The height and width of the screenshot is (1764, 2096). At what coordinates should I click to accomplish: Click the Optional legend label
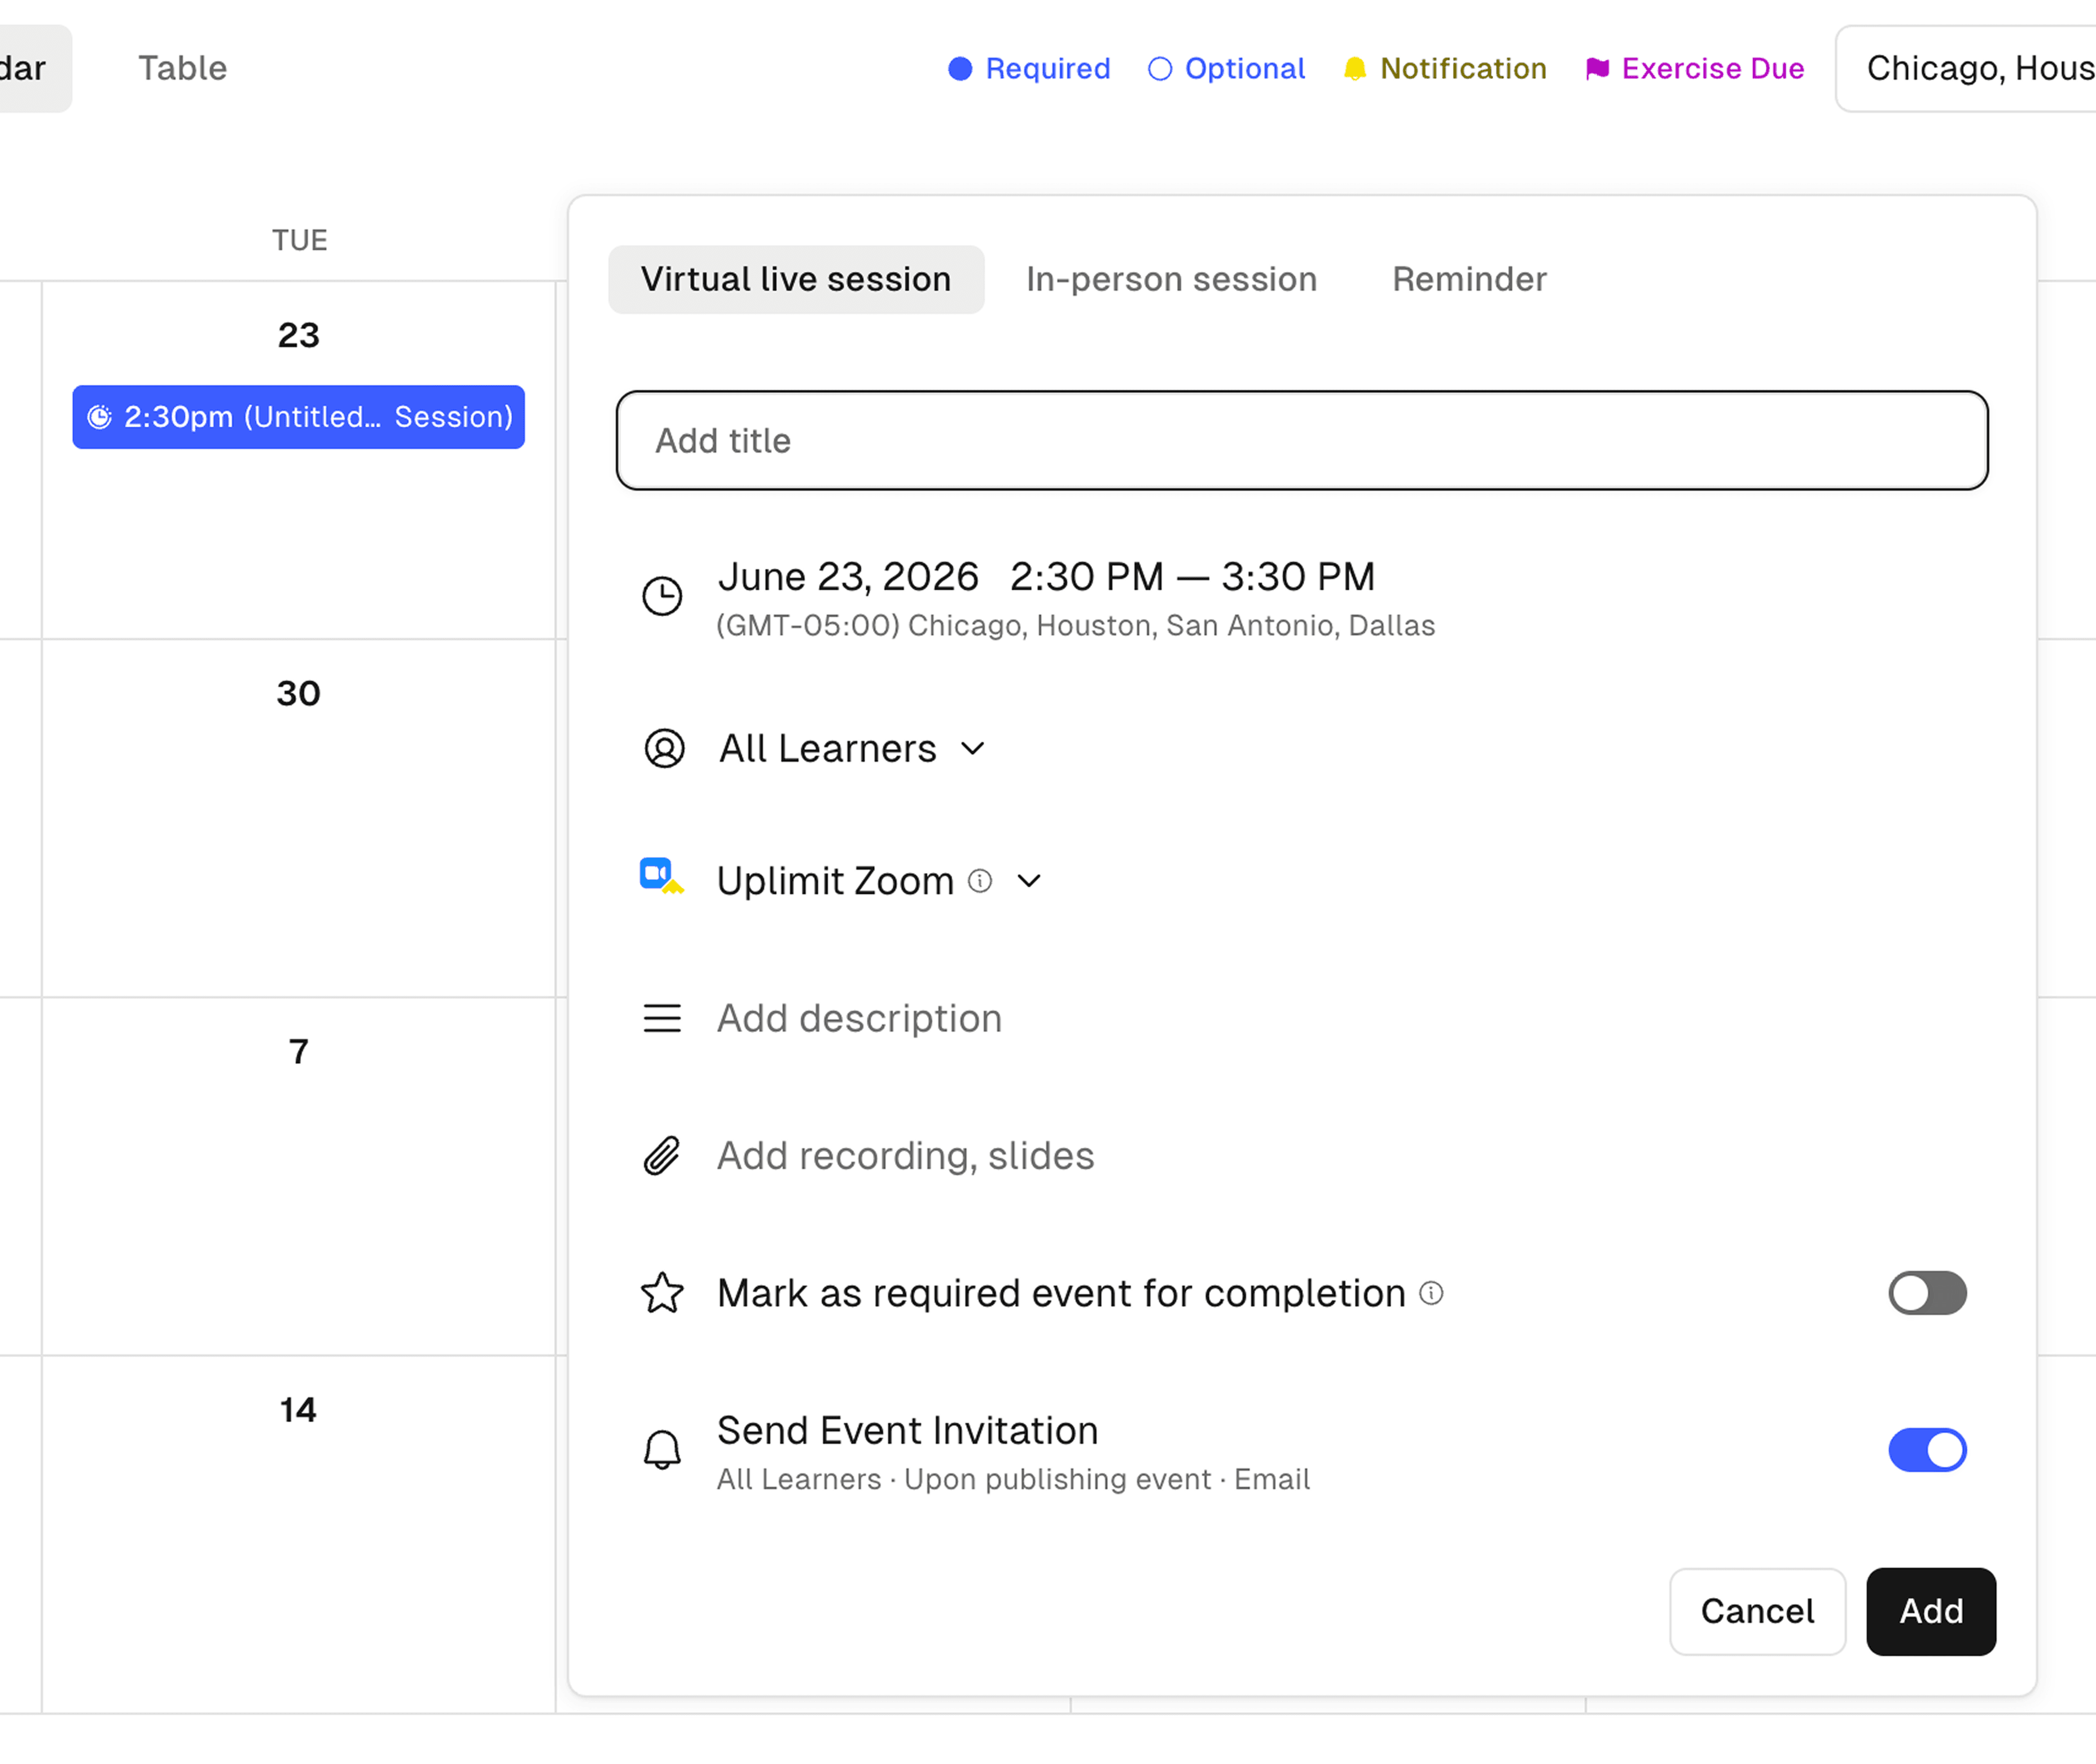(1245, 68)
